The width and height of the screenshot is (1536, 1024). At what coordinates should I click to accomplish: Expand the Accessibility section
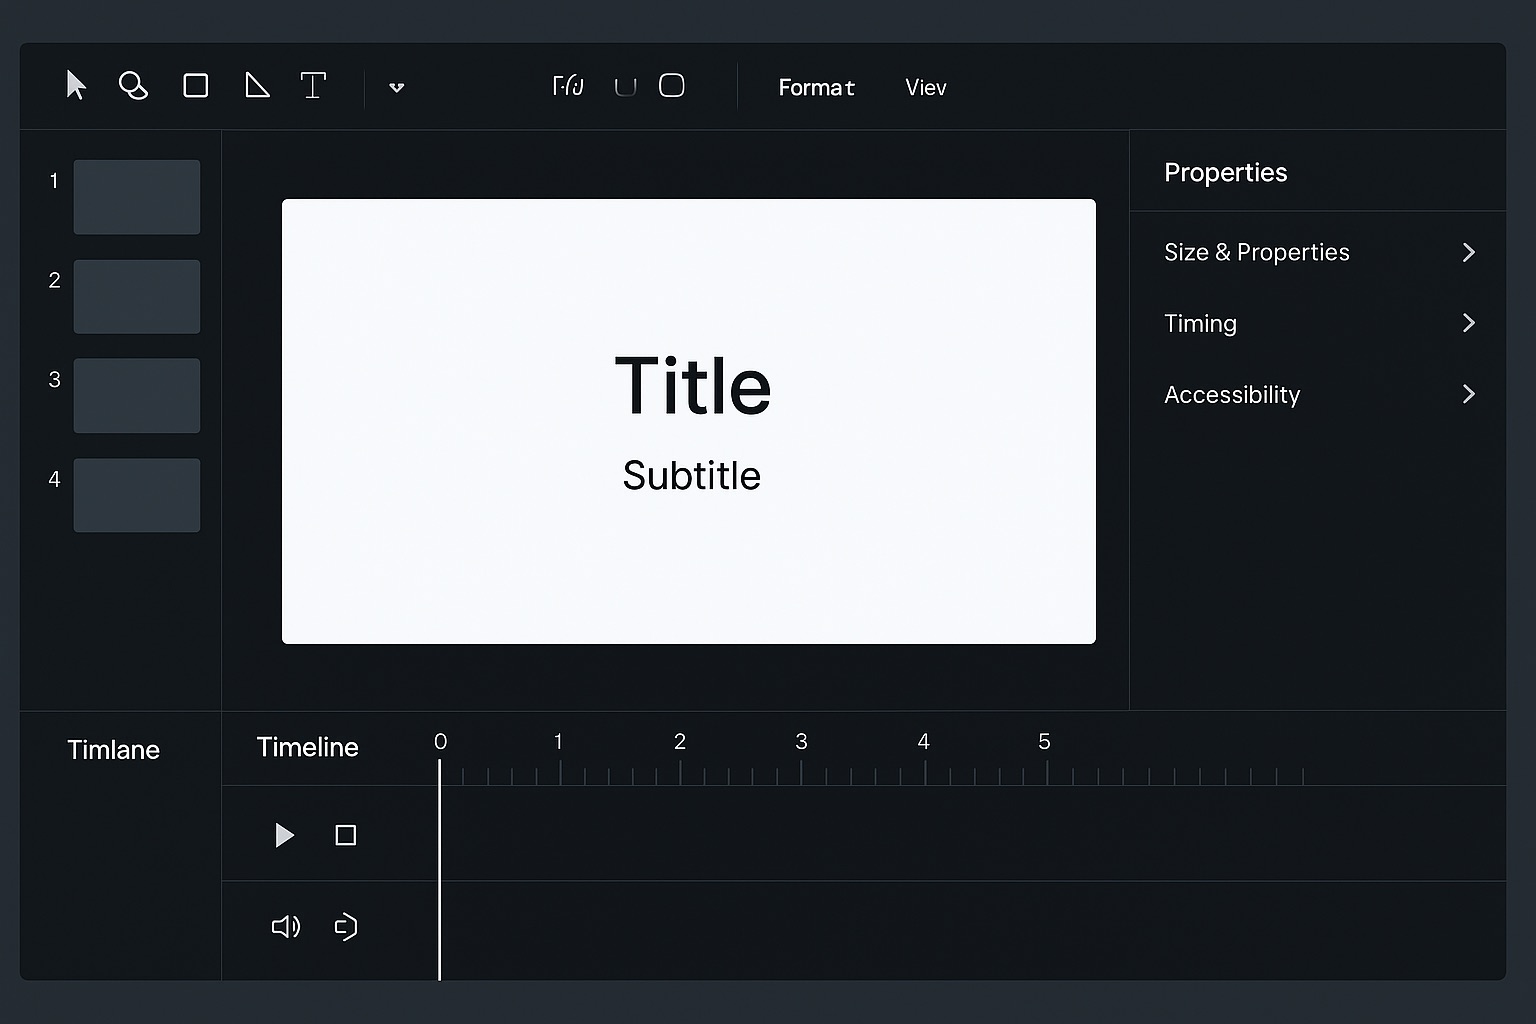click(x=1468, y=394)
